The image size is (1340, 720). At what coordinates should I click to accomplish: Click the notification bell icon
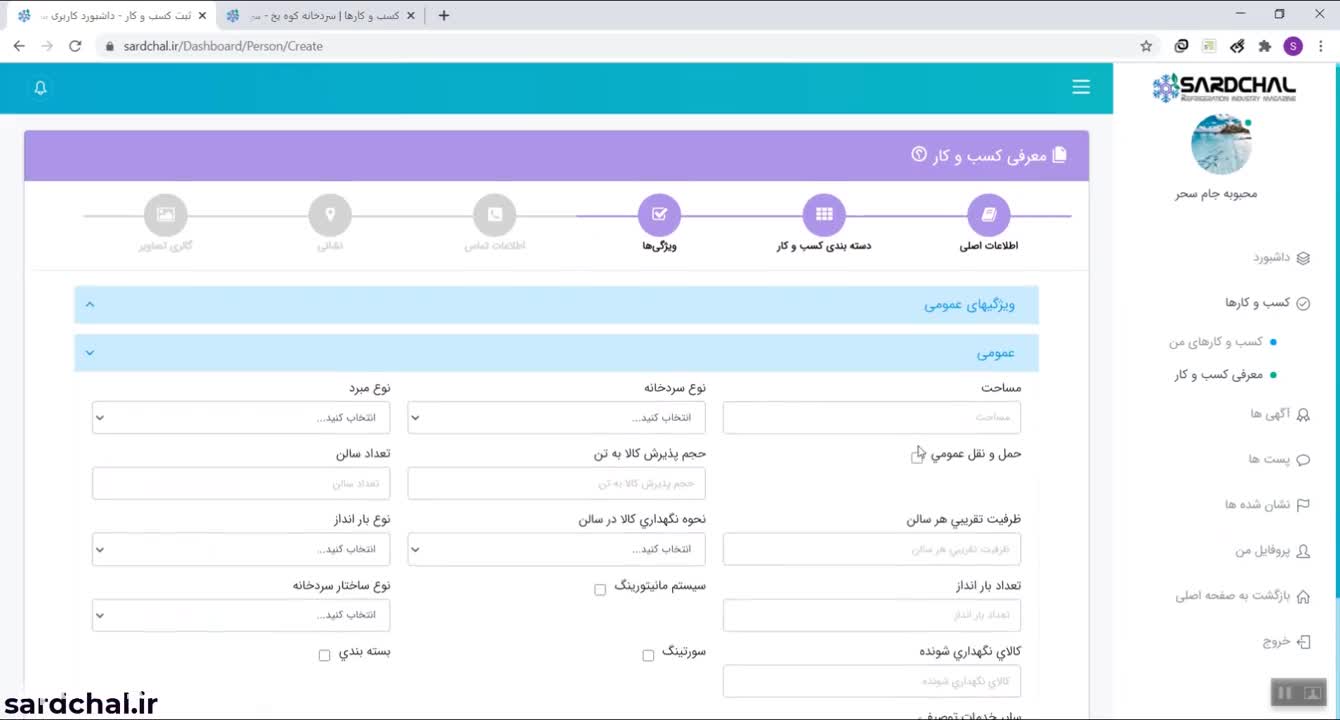(41, 88)
